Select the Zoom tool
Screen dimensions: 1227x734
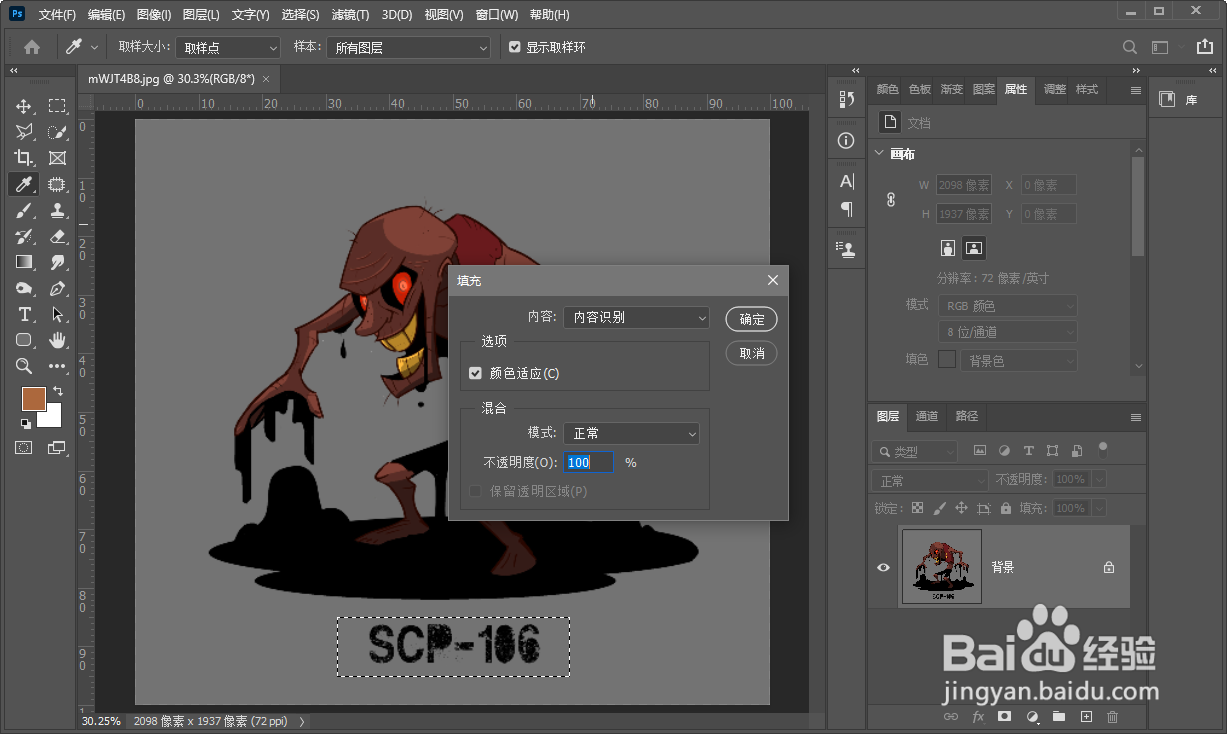(24, 366)
